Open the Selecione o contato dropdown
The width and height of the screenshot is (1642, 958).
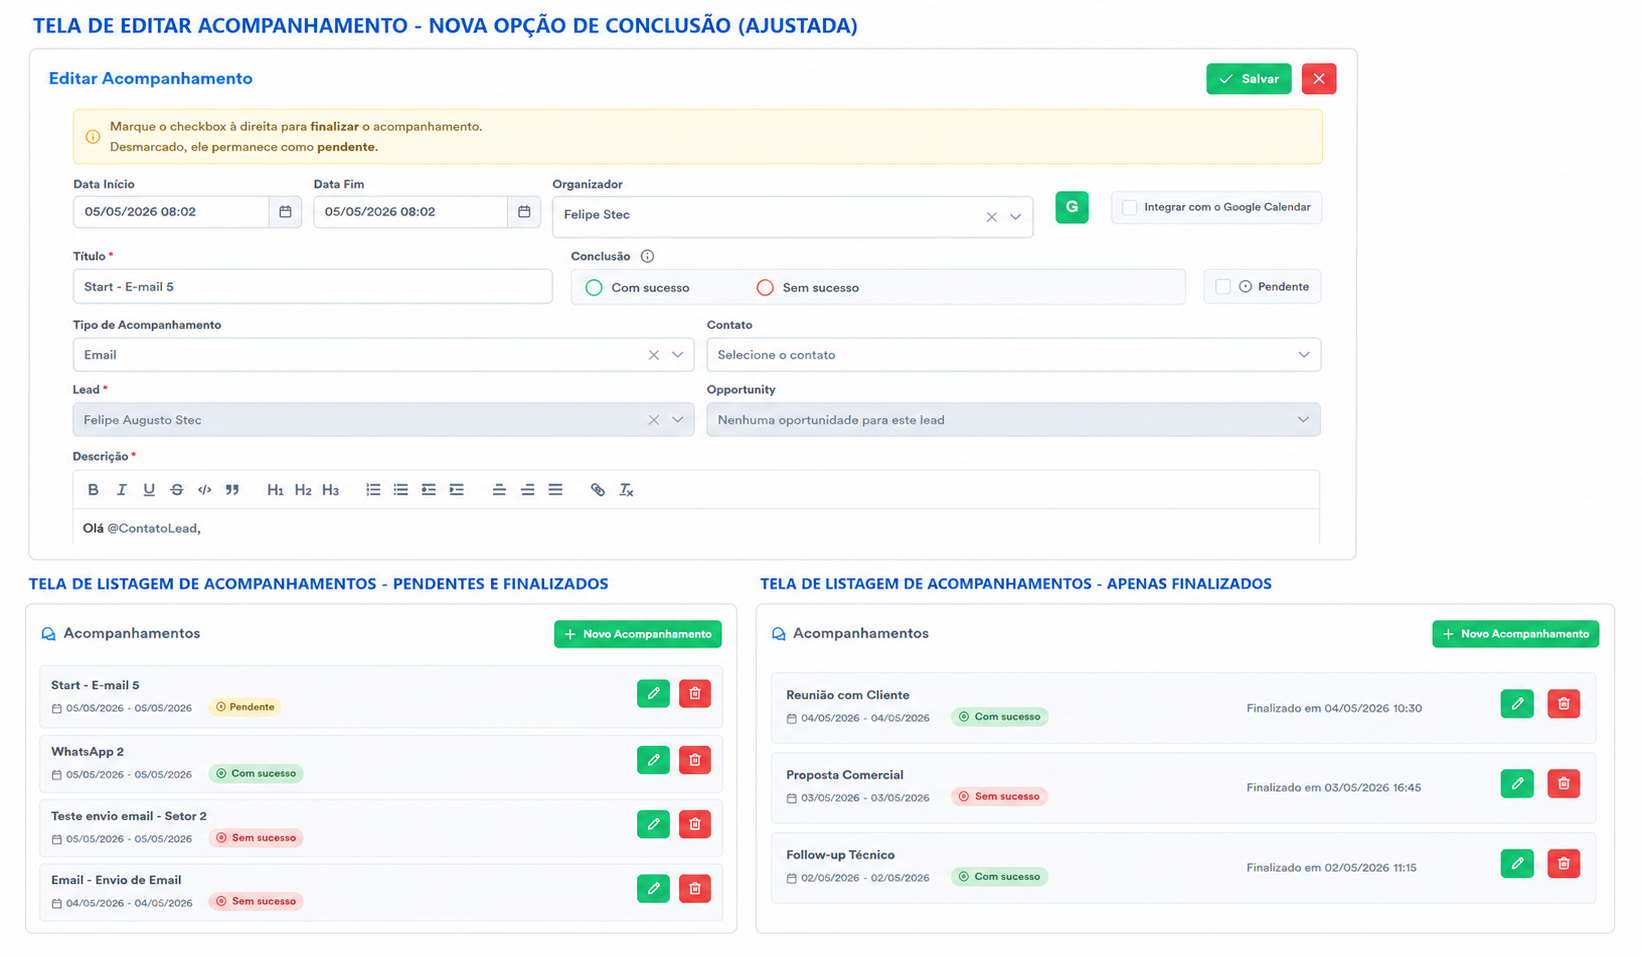[x=1013, y=355]
